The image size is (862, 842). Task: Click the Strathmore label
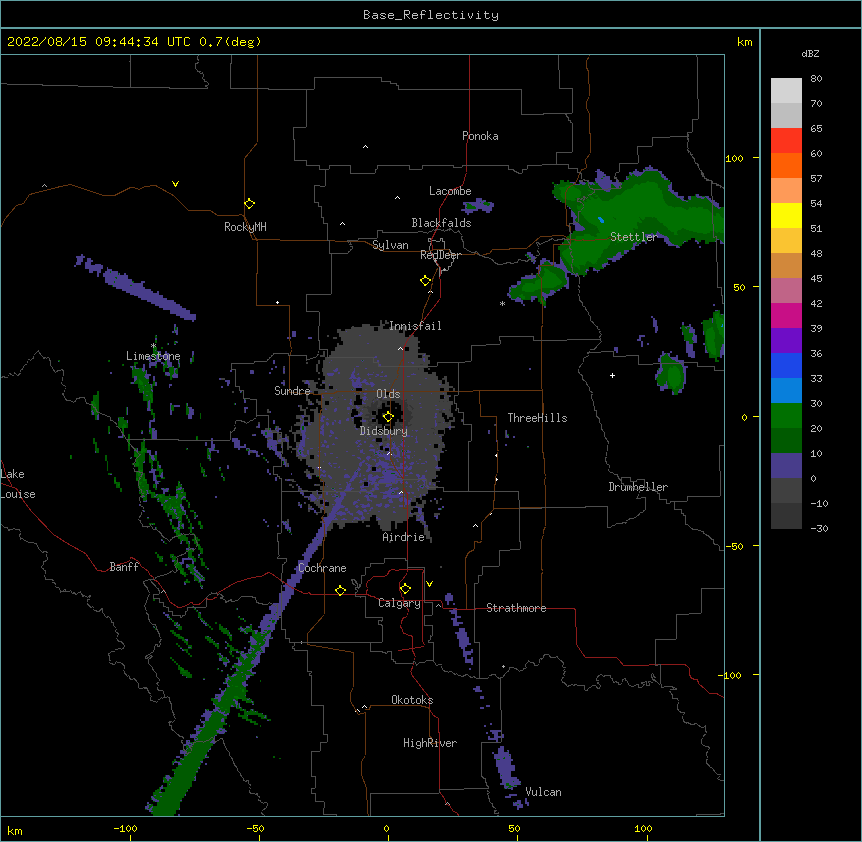pyautogui.click(x=516, y=608)
